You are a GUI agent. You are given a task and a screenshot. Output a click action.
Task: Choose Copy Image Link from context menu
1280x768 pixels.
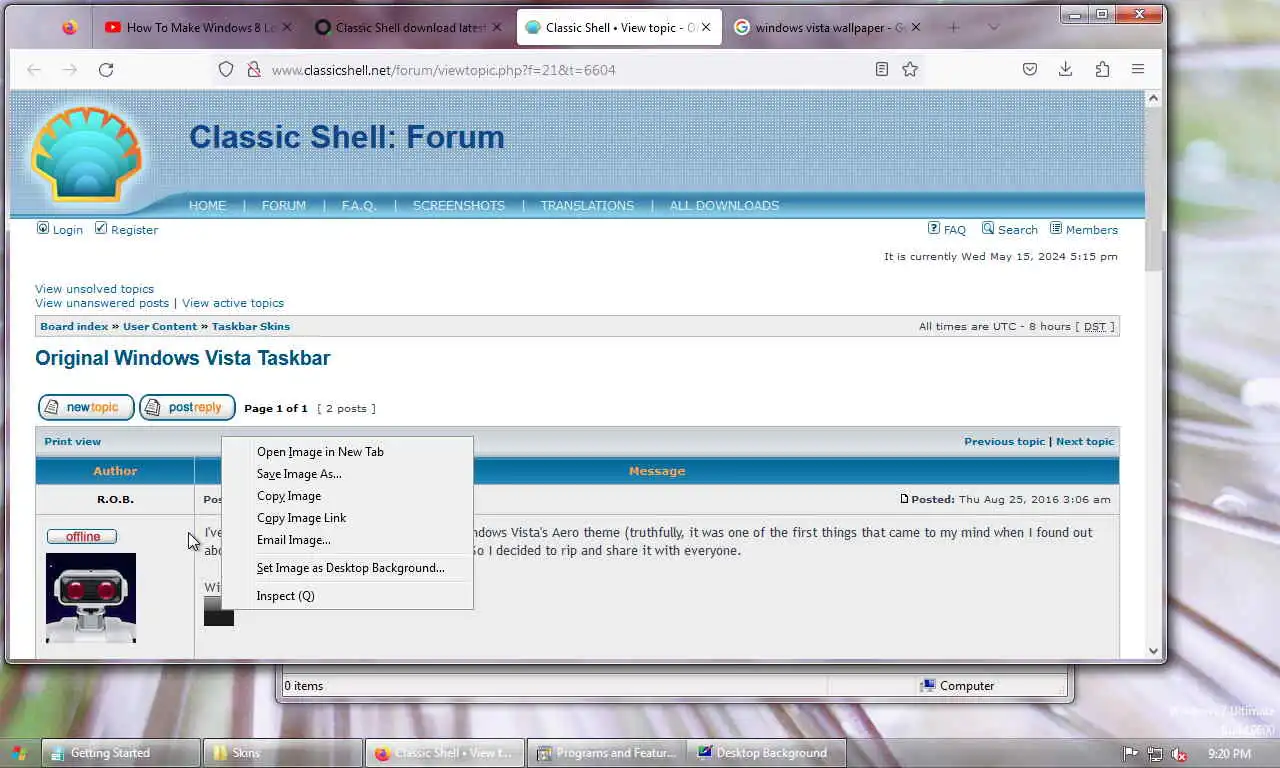click(x=347, y=518)
